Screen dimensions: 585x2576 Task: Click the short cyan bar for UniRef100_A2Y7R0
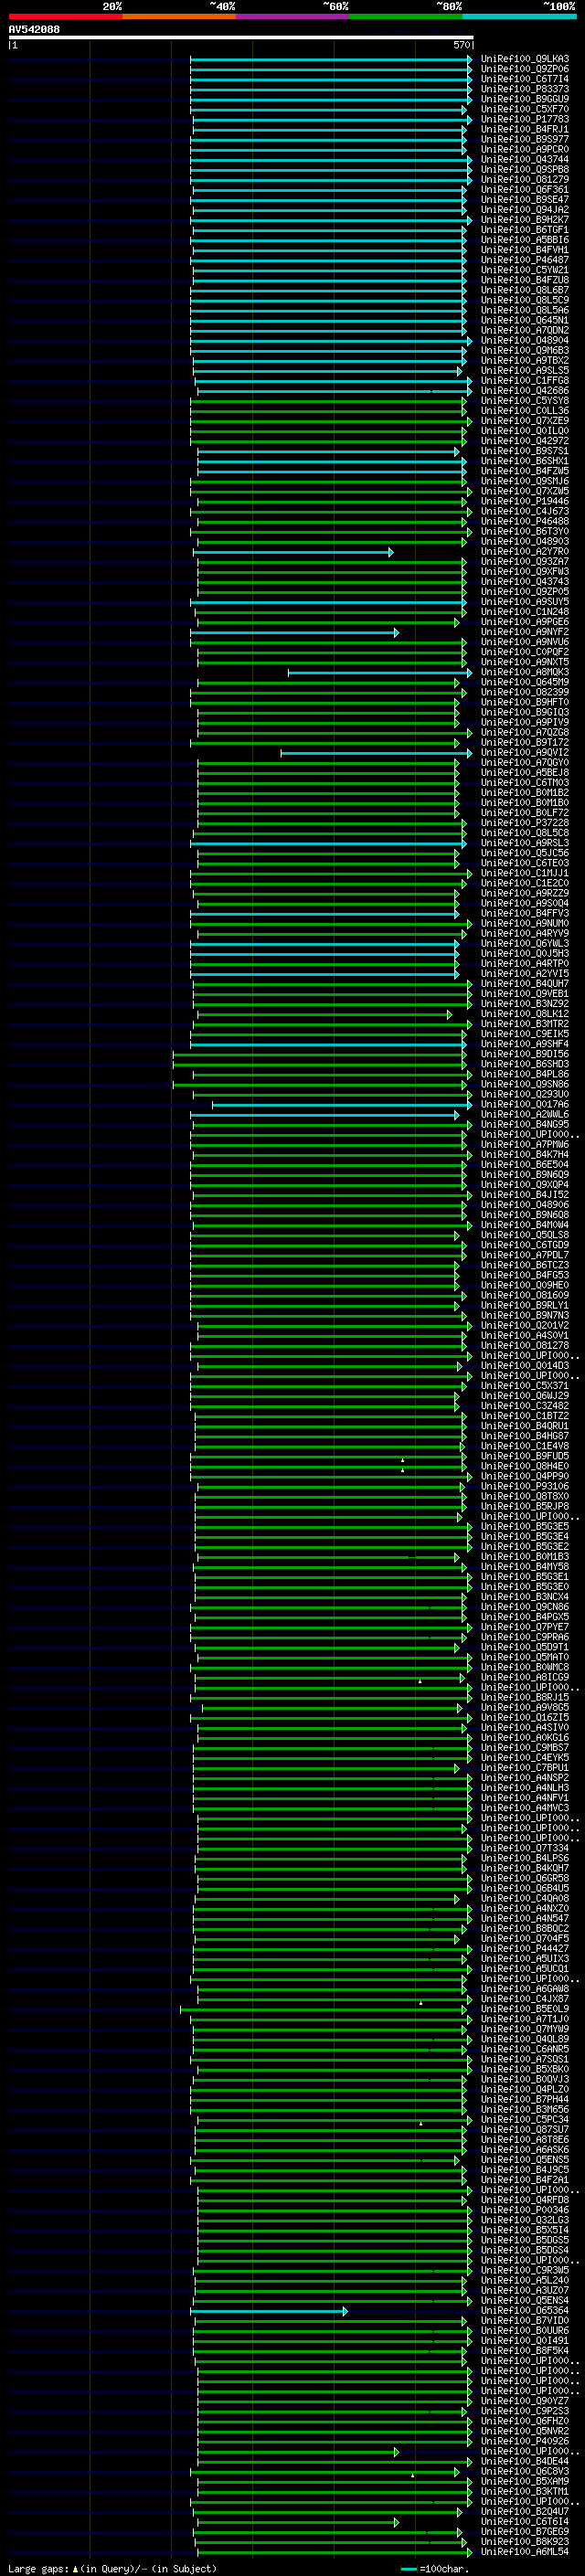(x=292, y=552)
